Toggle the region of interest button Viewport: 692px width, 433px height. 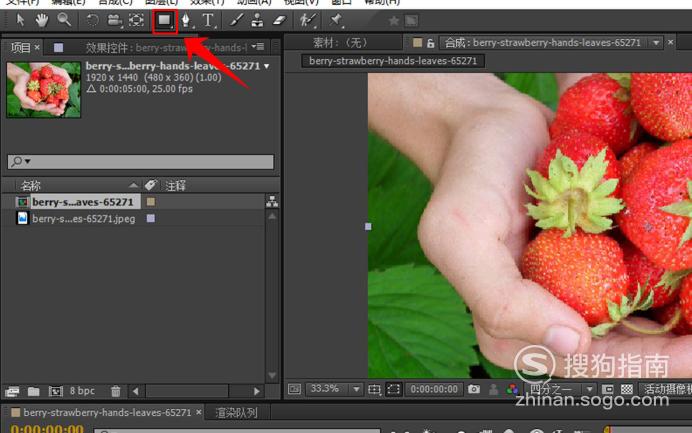click(x=608, y=389)
